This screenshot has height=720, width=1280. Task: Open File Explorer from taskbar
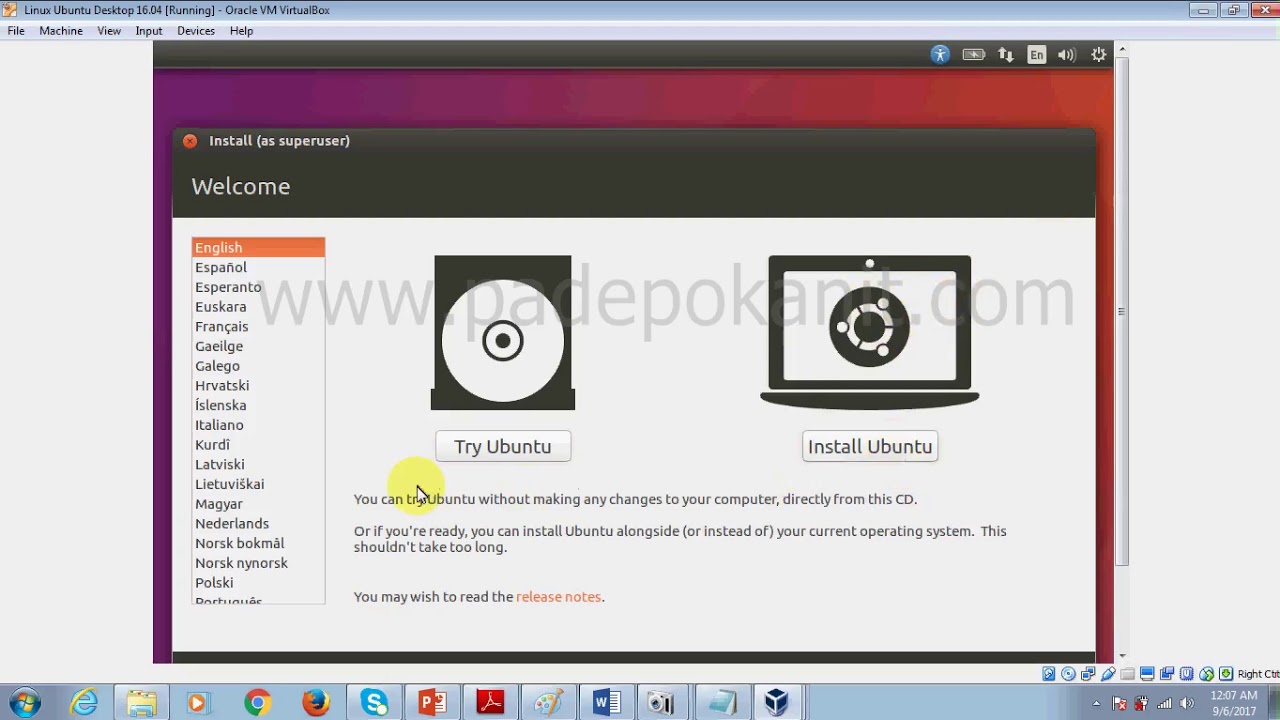[x=141, y=703]
